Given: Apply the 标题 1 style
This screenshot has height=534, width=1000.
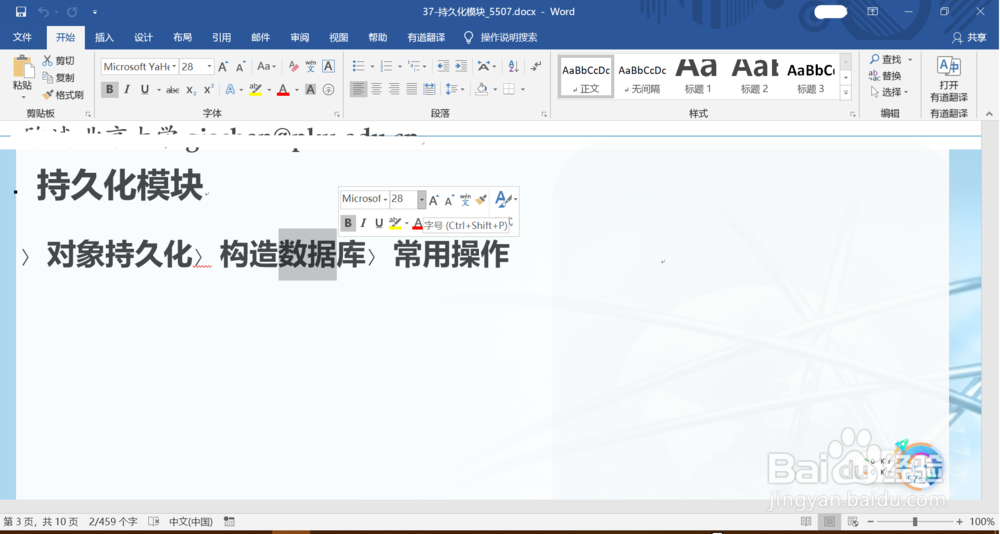Looking at the screenshot, I should (x=697, y=76).
